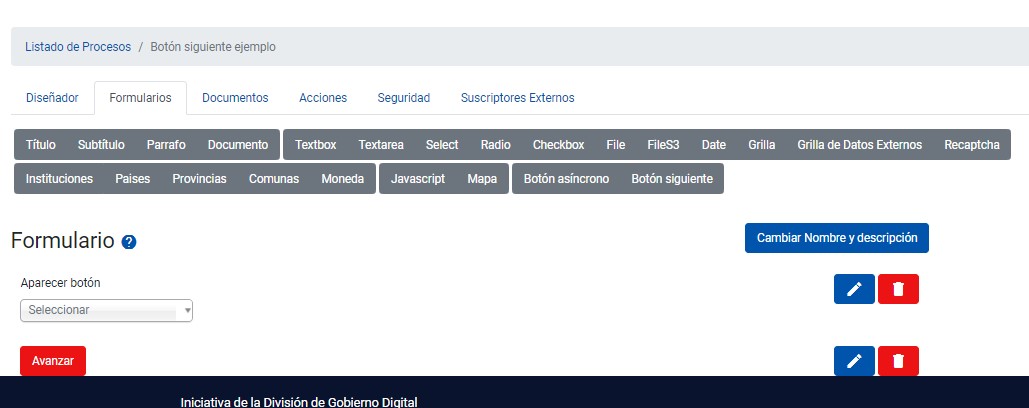Viewport: 1029px width, 408px height.
Task: Click Cambiar Nombre y descripción button
Action: 837,238
